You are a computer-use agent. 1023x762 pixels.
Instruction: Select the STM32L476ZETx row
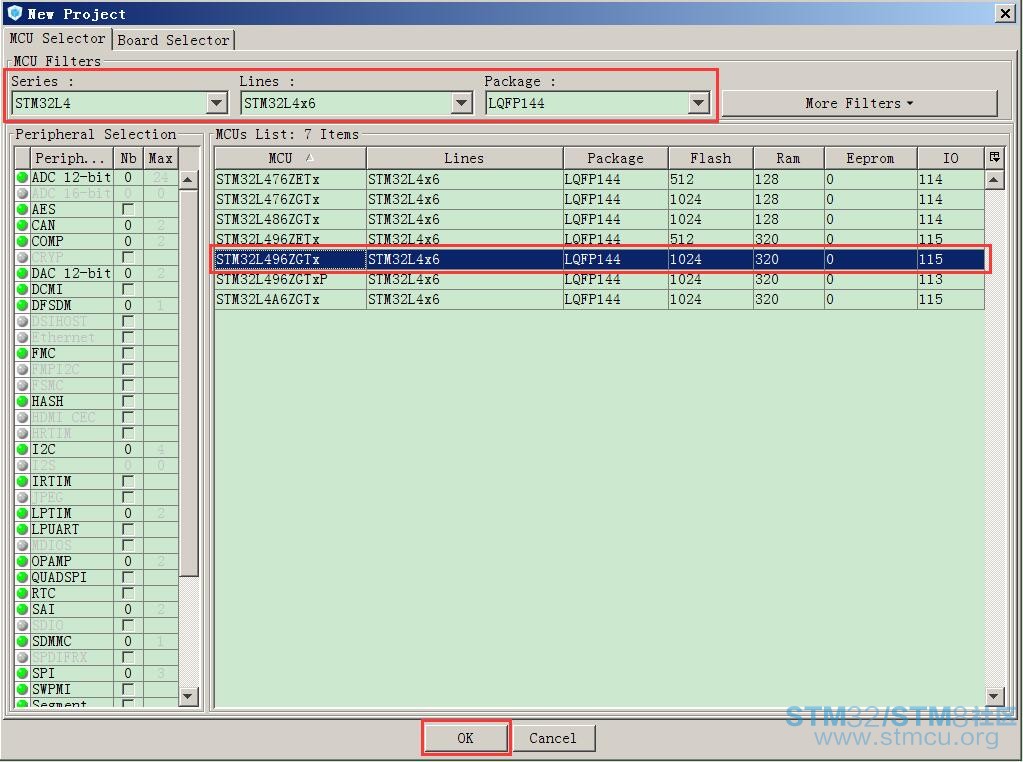click(599, 179)
